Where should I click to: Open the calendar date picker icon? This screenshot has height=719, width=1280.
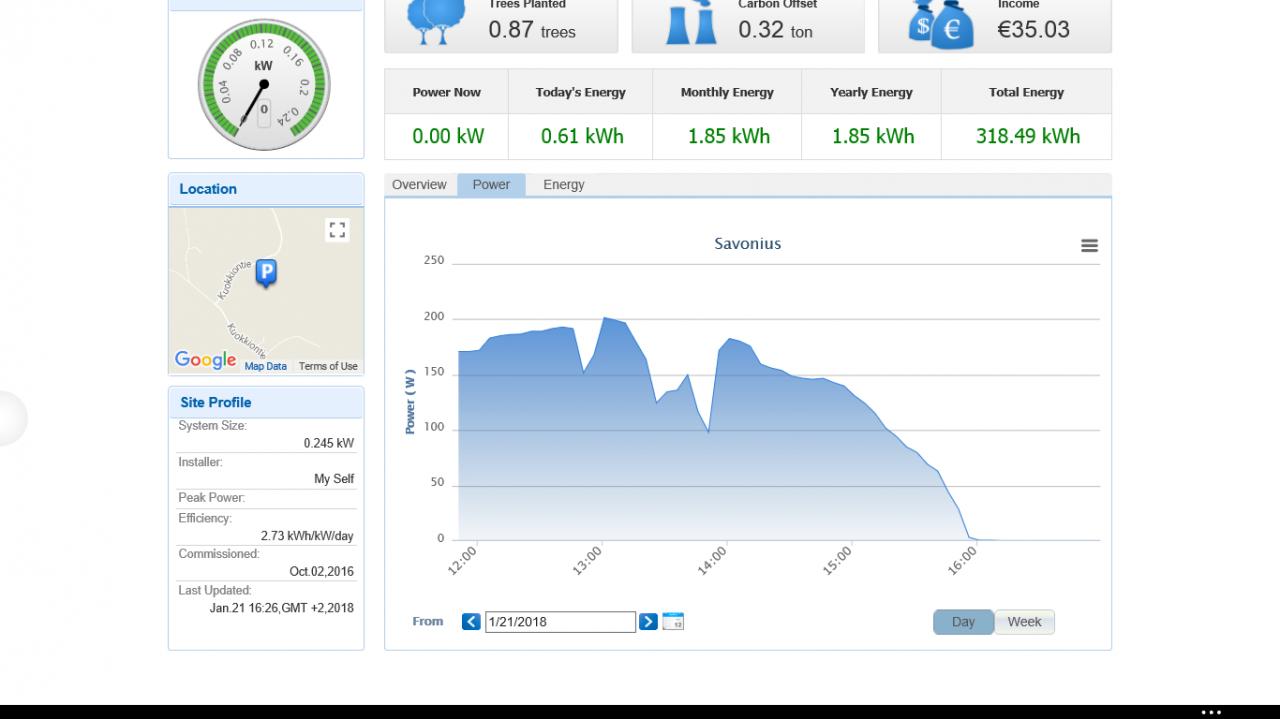coord(673,622)
